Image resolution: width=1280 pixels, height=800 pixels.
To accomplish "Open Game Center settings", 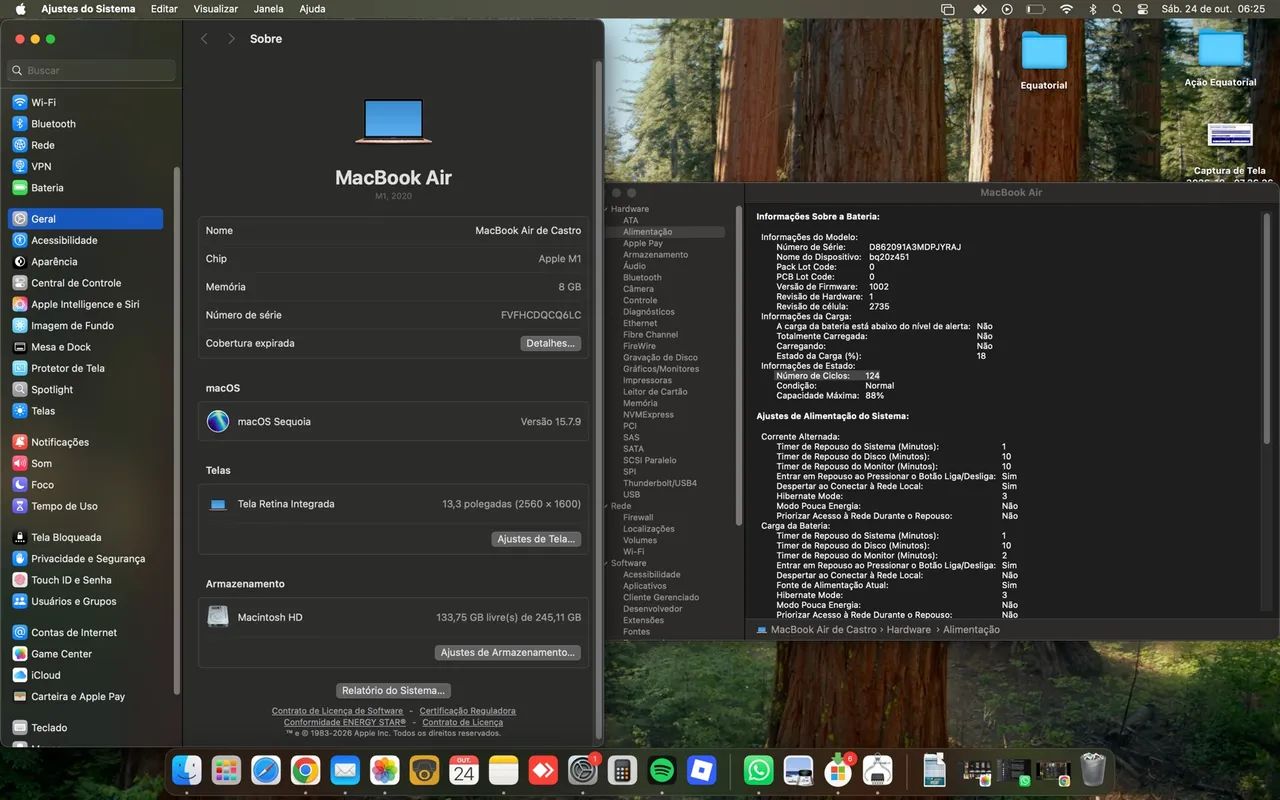I will click(85, 654).
